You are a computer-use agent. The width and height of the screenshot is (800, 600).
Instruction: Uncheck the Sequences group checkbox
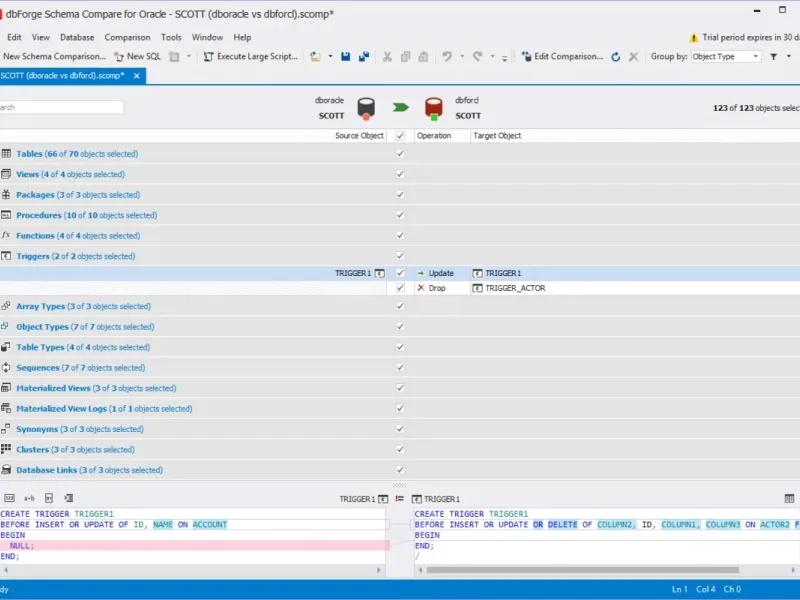point(400,367)
